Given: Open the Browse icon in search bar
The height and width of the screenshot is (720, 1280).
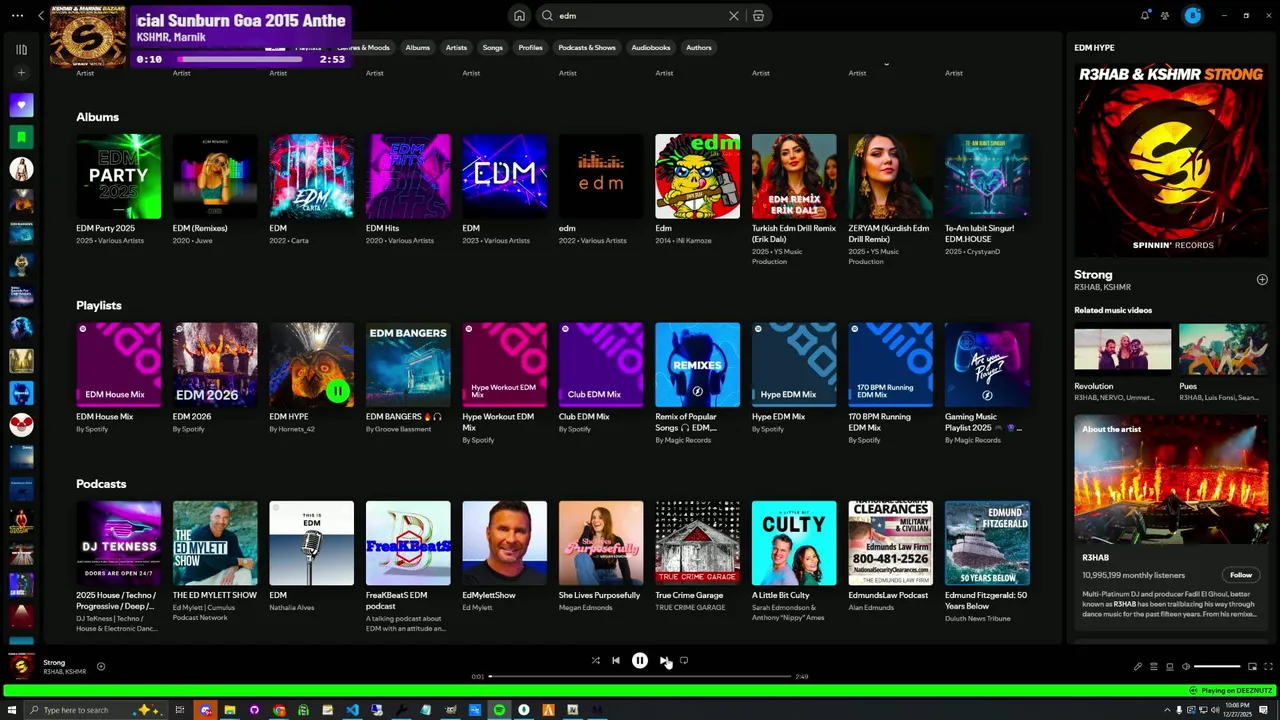Looking at the screenshot, I should pyautogui.click(x=758, y=16).
